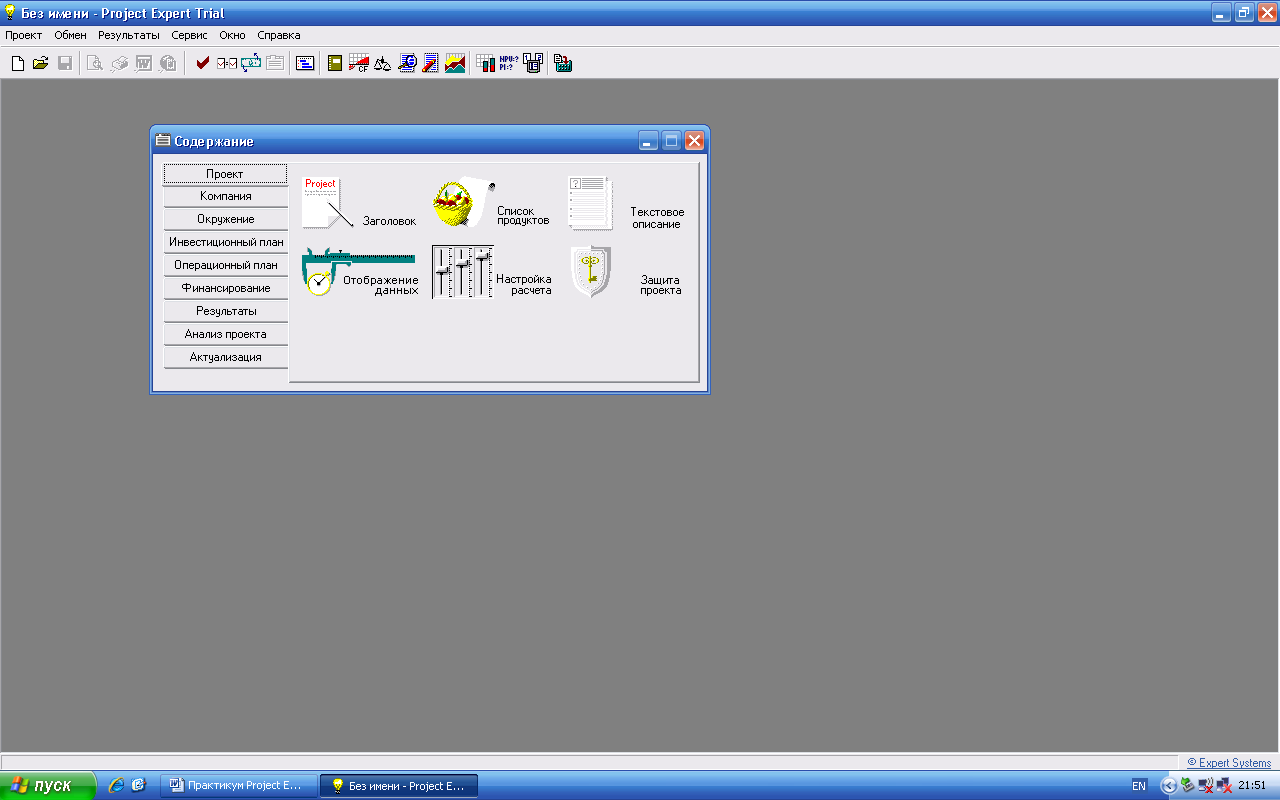Click the taskbar clock showing 21:51
This screenshot has height=800, width=1280.
(1252, 786)
